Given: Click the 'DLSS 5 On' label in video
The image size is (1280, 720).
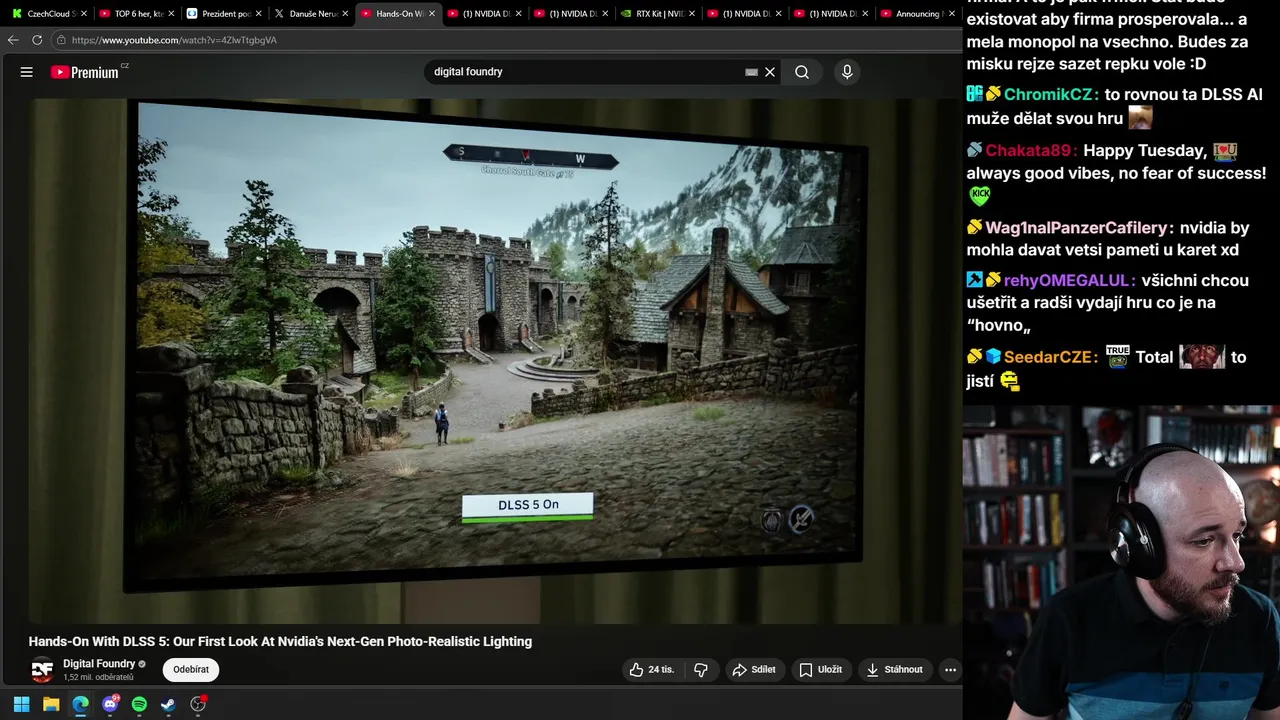Looking at the screenshot, I should click(527, 506).
